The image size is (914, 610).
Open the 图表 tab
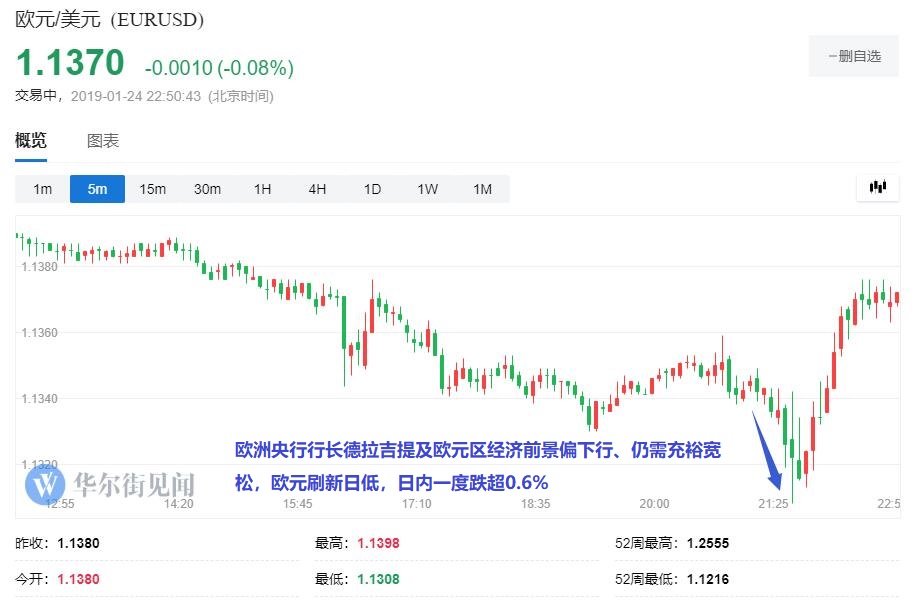click(x=103, y=141)
